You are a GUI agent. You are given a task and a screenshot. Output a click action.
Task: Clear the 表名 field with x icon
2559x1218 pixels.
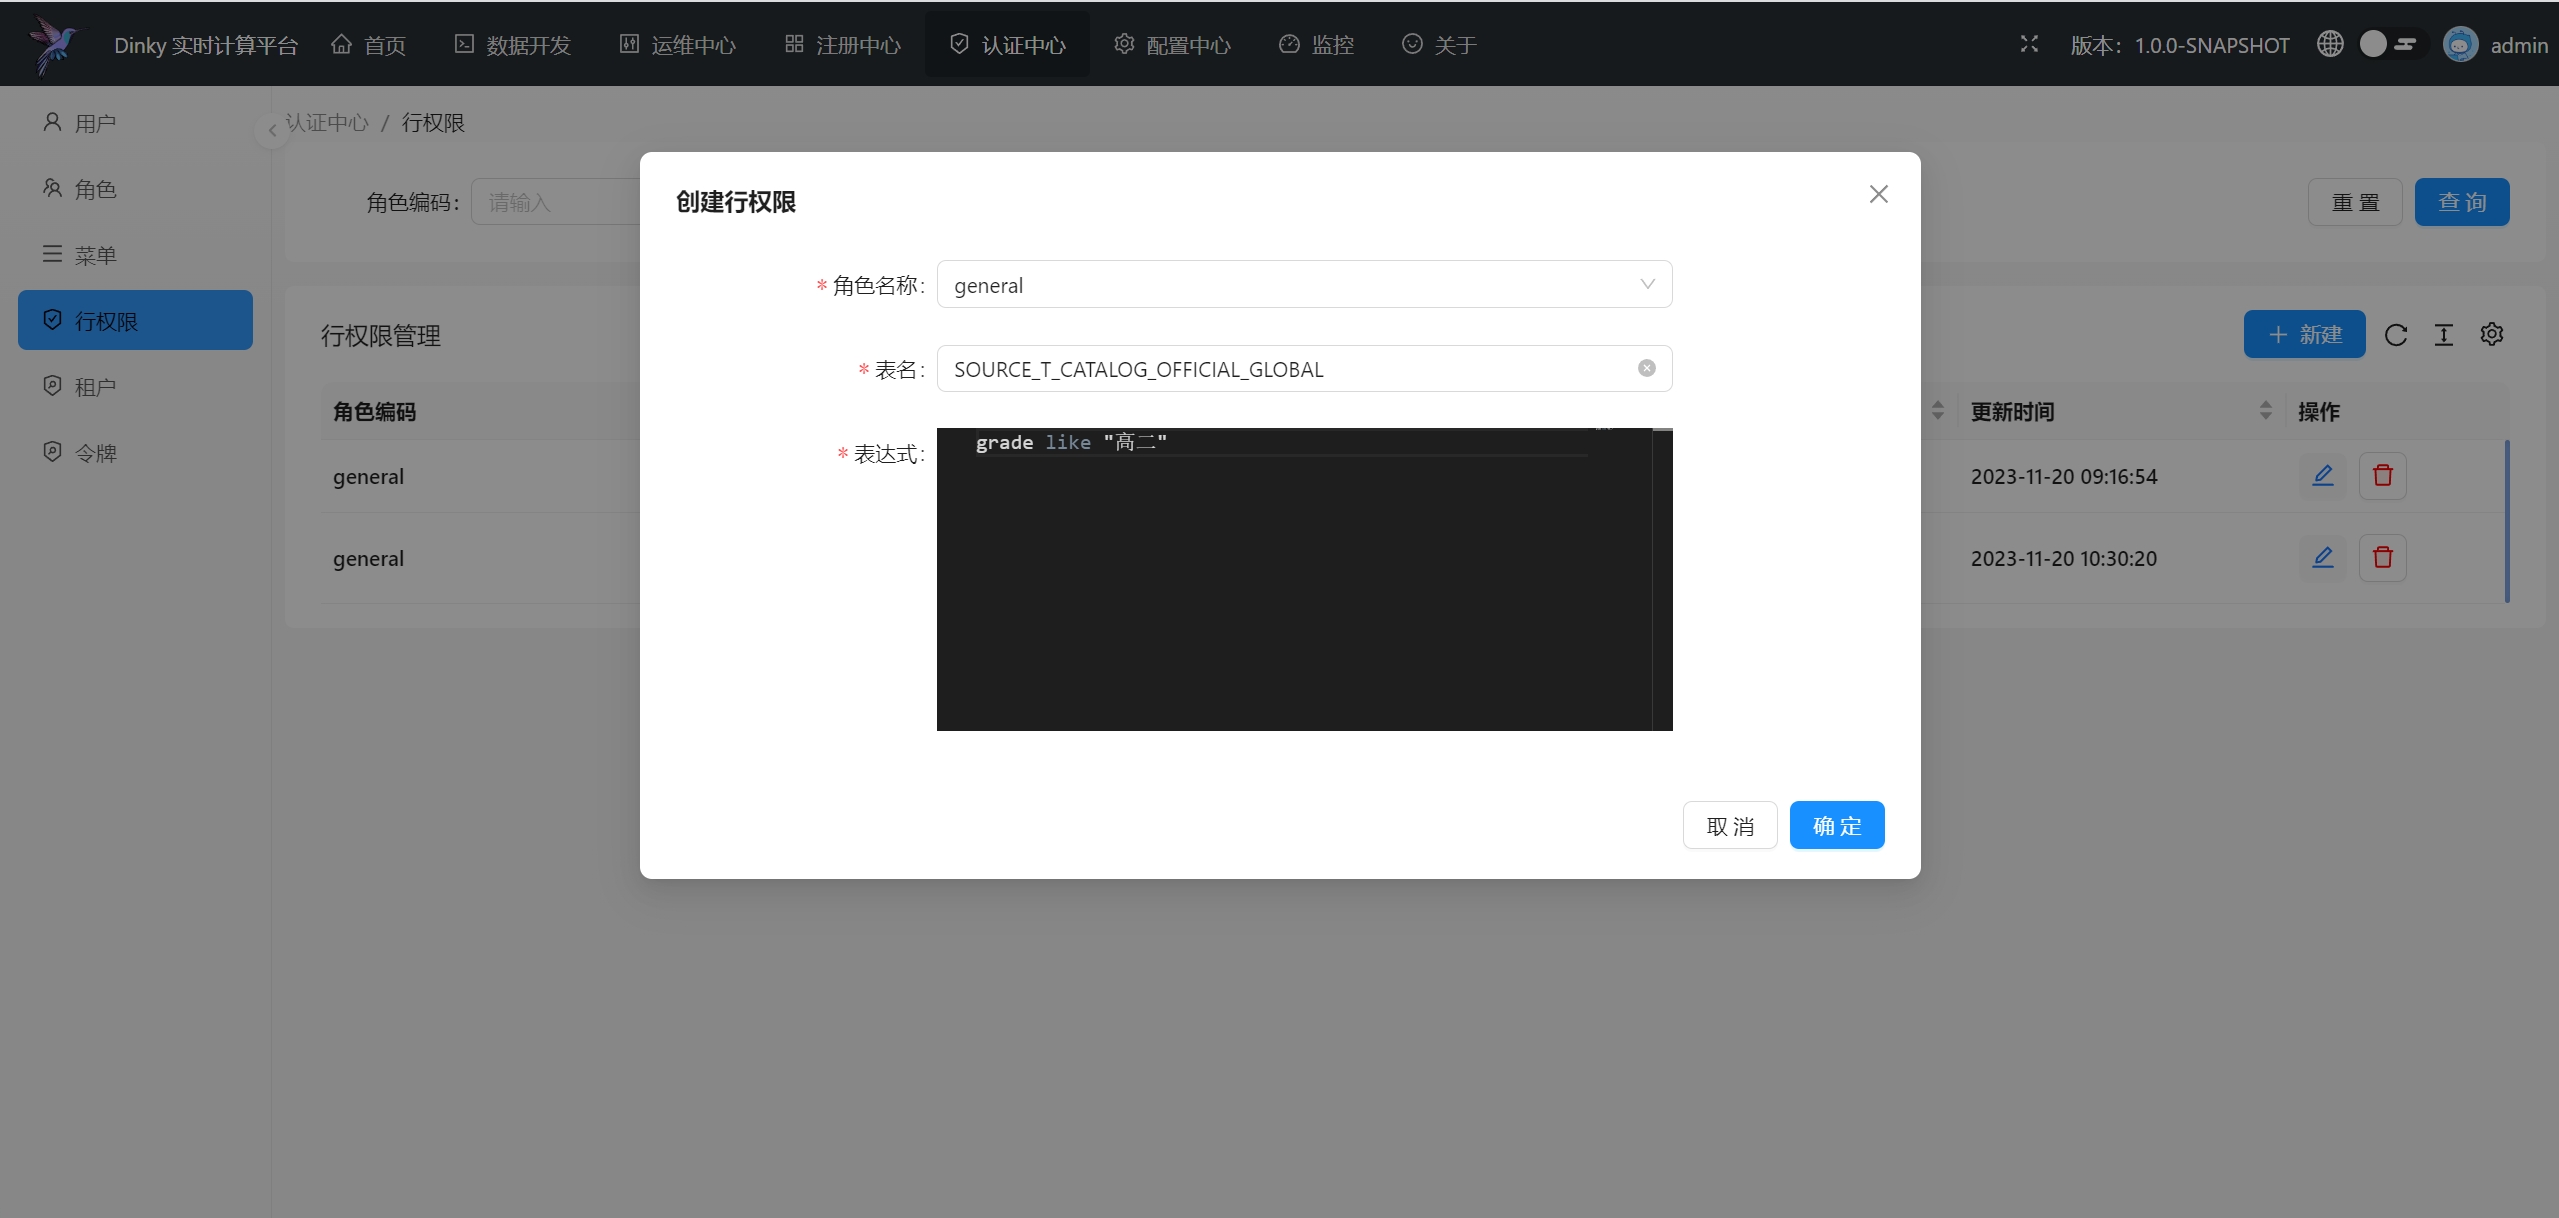(1647, 368)
